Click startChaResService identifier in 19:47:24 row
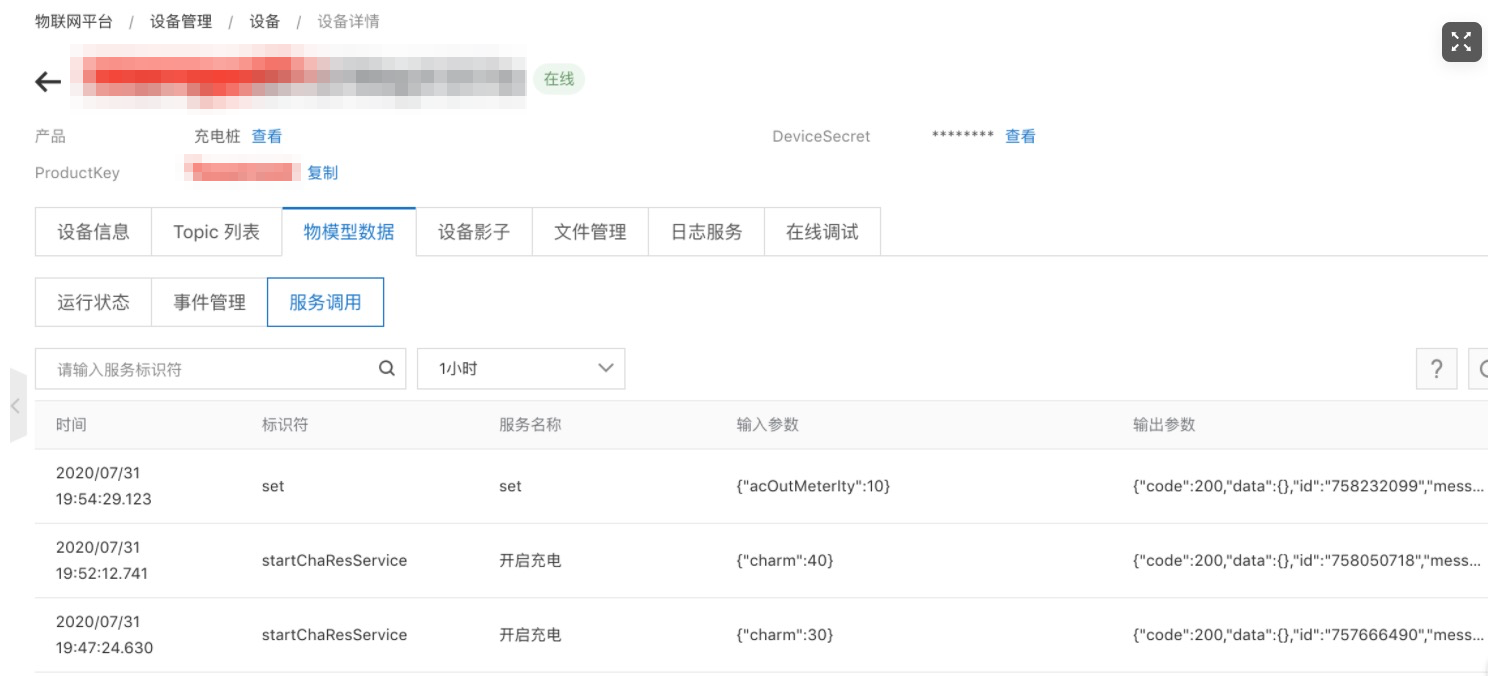 coord(334,634)
